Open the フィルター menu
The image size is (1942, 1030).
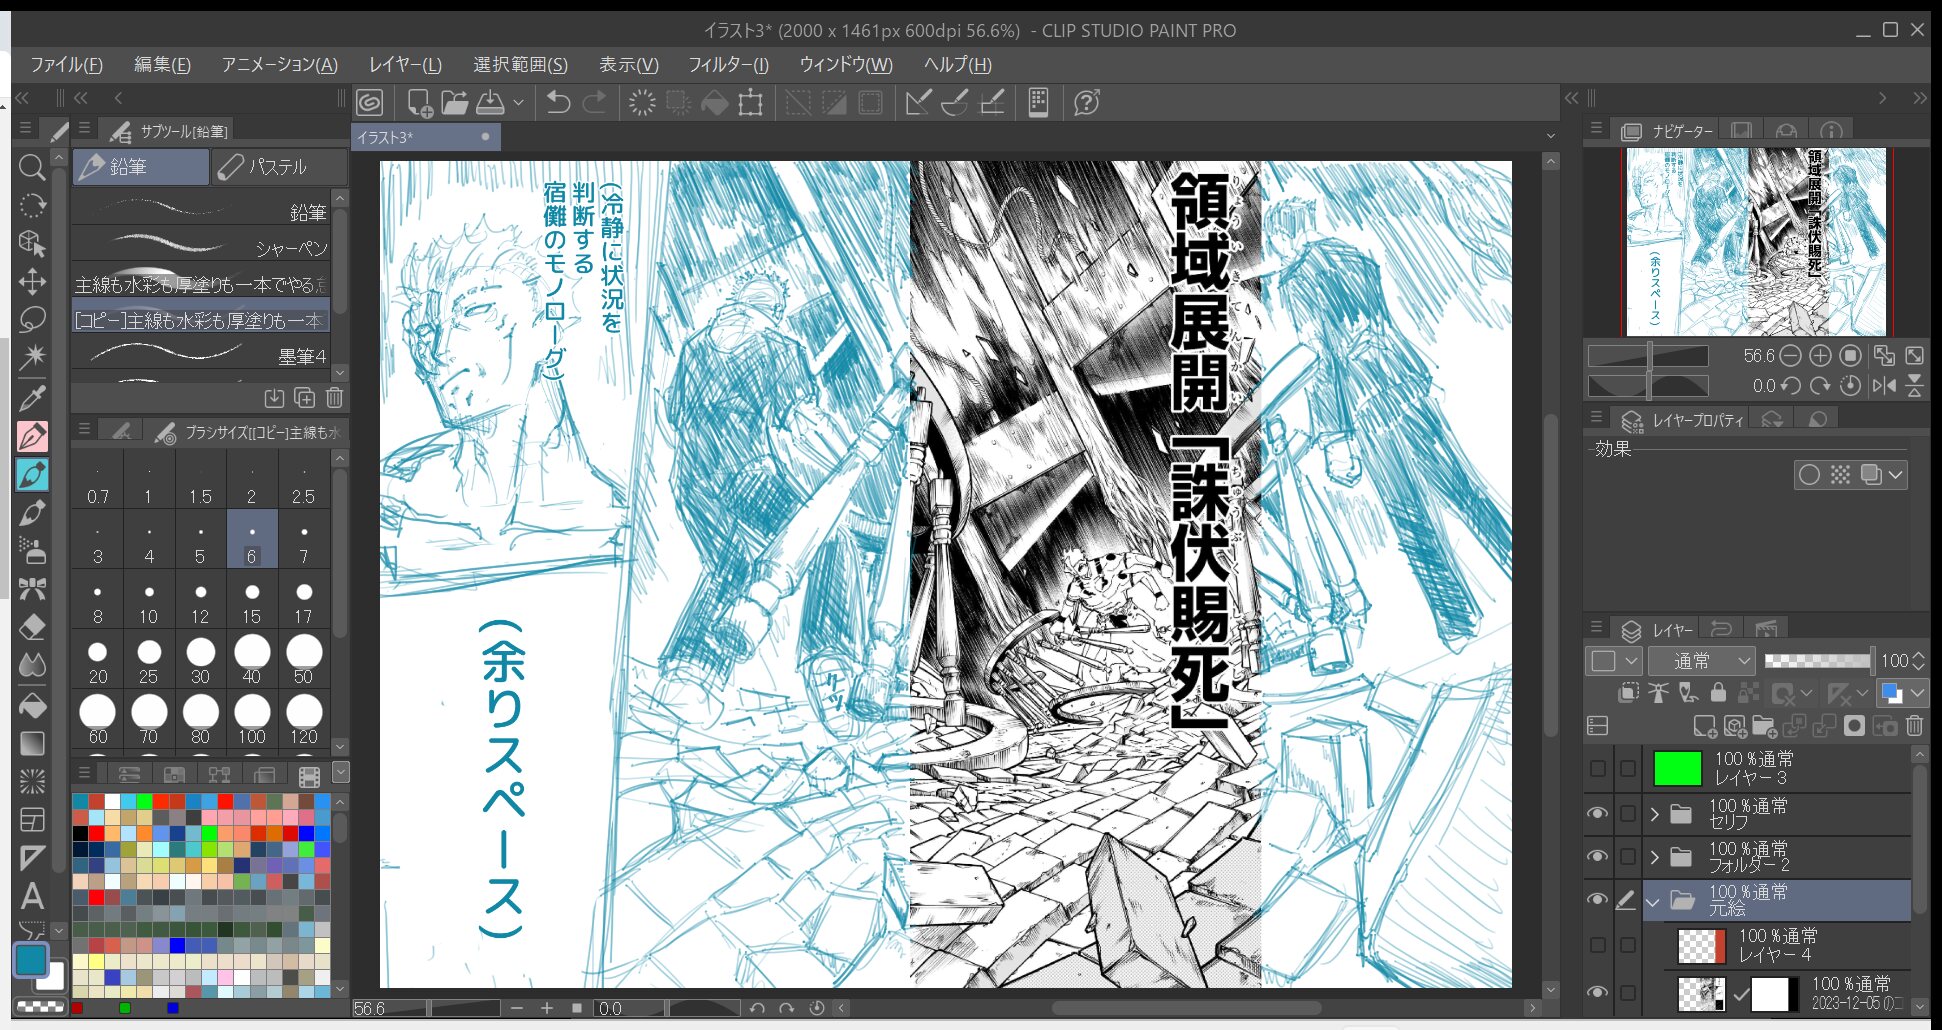pos(727,65)
